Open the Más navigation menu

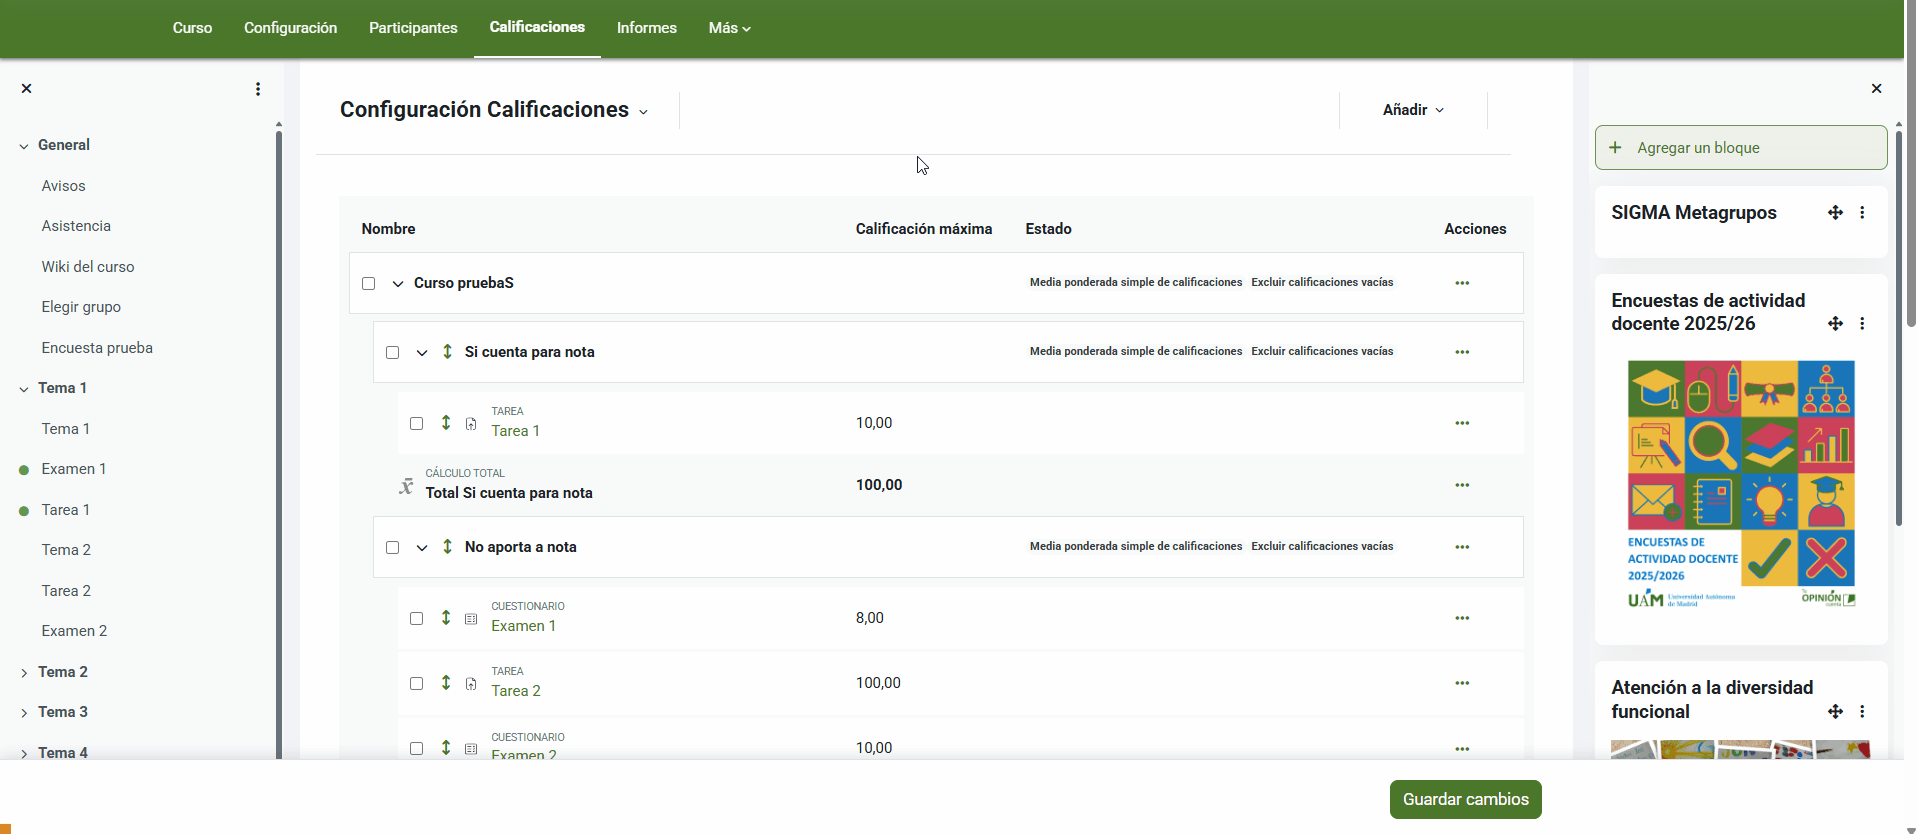coord(729,28)
